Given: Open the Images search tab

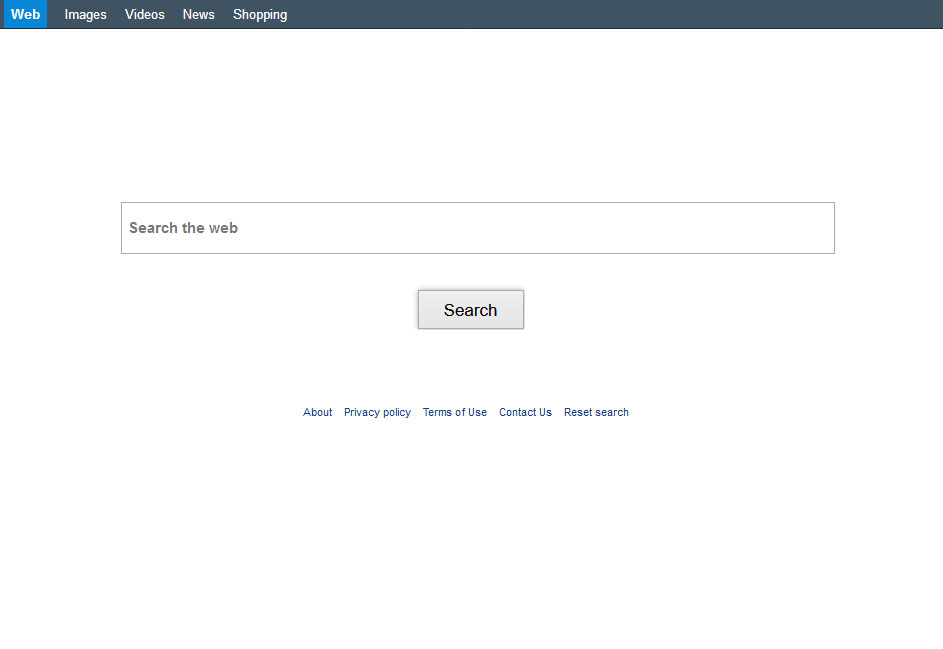Looking at the screenshot, I should pyautogui.click(x=85, y=14).
